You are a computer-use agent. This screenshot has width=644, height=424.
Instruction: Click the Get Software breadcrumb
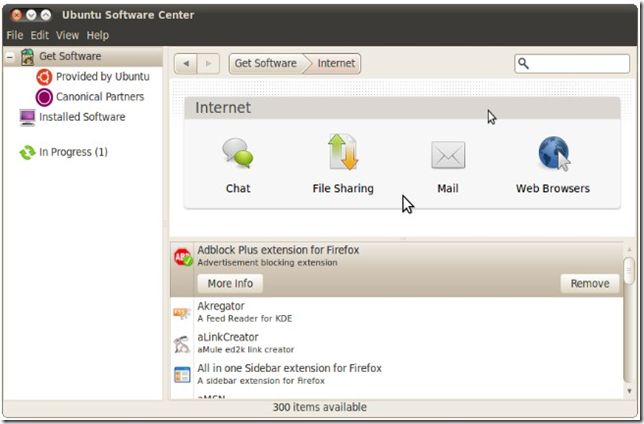[266, 63]
